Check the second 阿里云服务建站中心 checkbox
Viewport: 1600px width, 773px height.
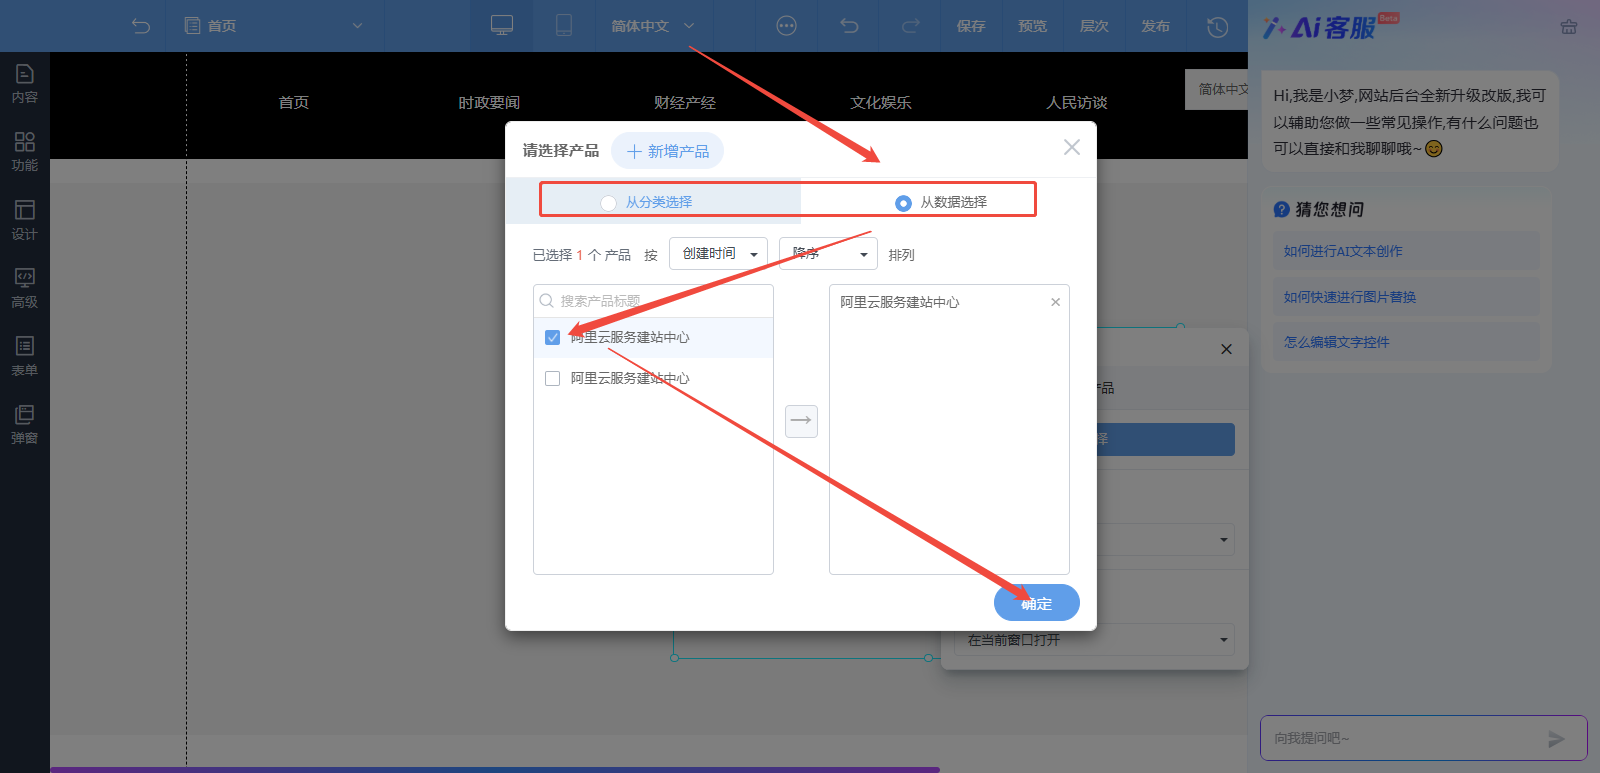pos(552,379)
